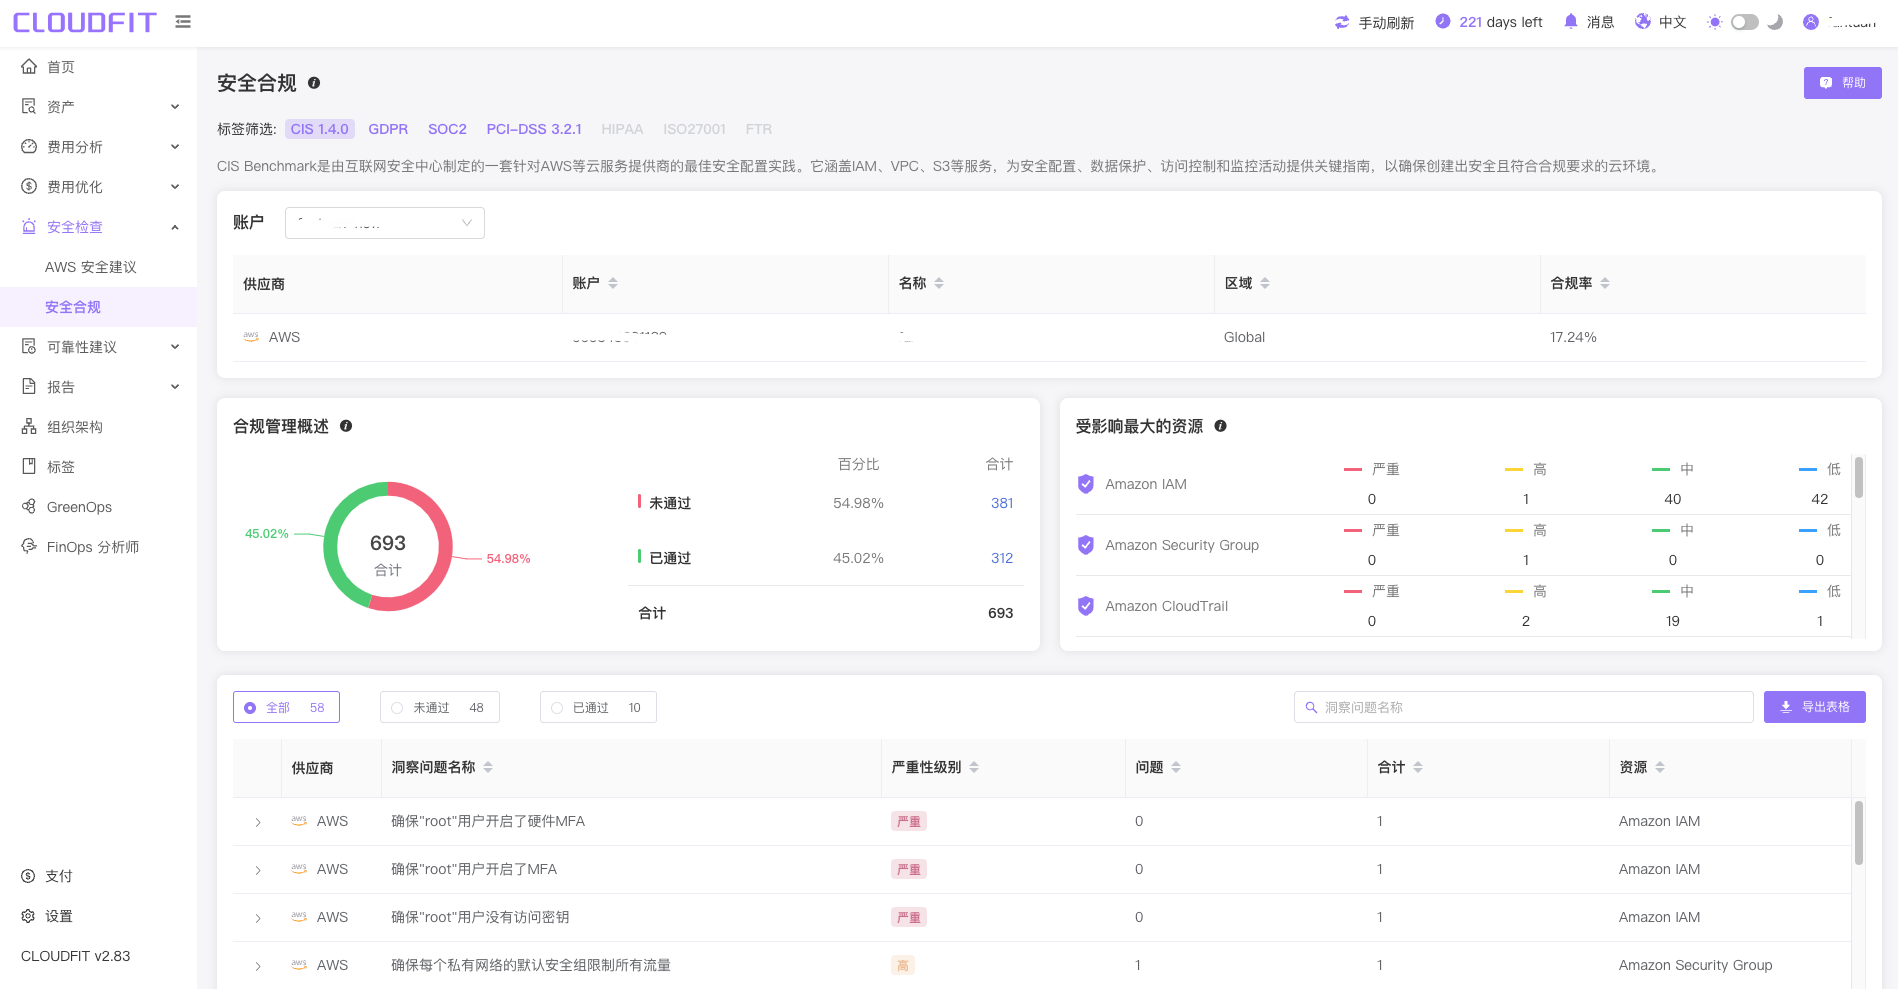1898x989 pixels.
Task: Expand row 确保"root"用户开启了硬件MFA
Action: [258, 822]
